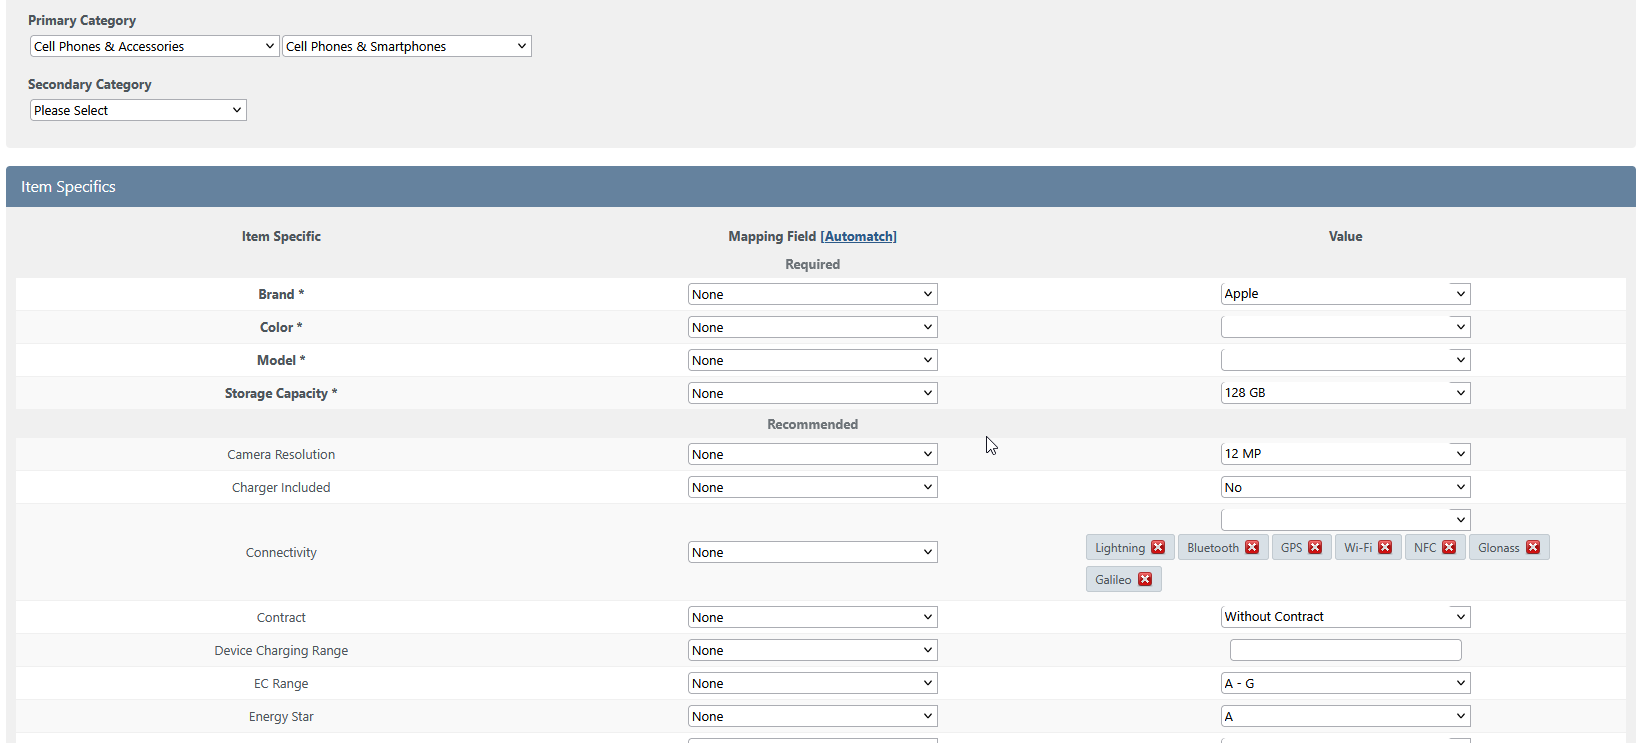Open the empty Color value dropdown

(1345, 327)
